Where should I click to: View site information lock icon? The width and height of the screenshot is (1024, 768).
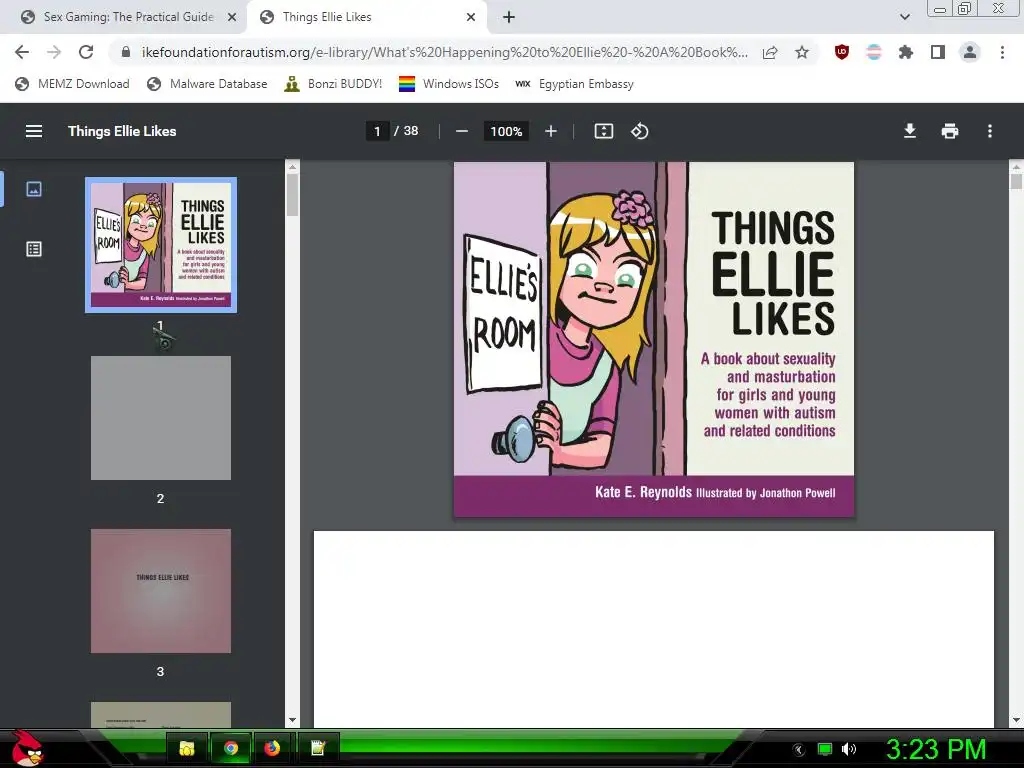(126, 52)
